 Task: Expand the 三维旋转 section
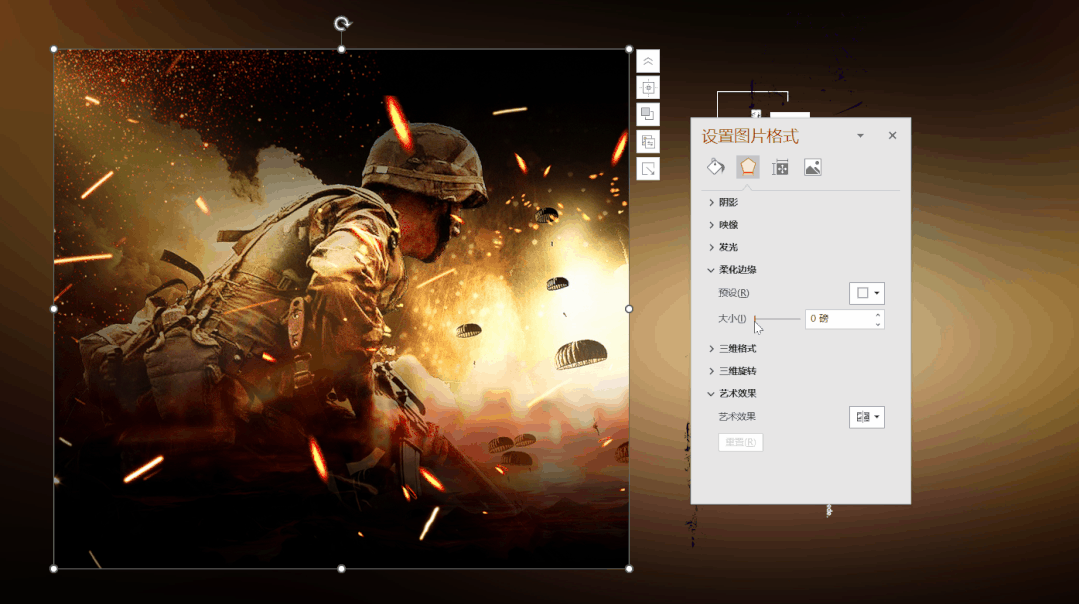tap(732, 371)
